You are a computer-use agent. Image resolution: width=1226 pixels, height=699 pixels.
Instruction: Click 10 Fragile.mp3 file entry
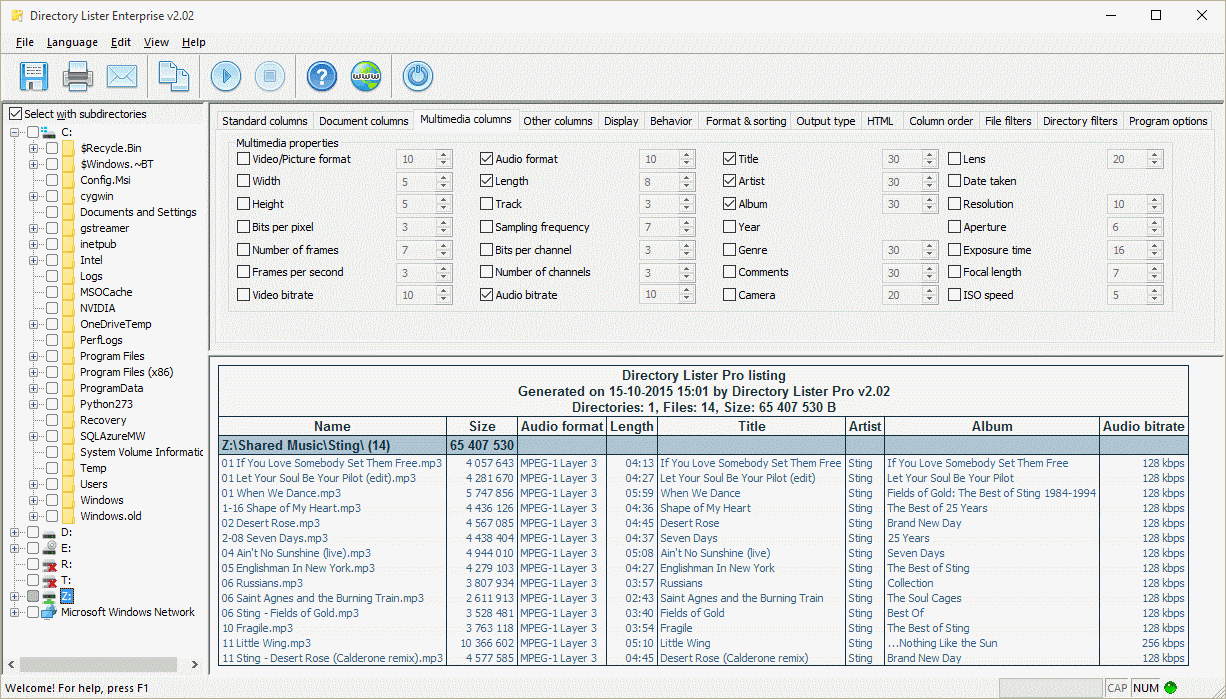(x=257, y=628)
